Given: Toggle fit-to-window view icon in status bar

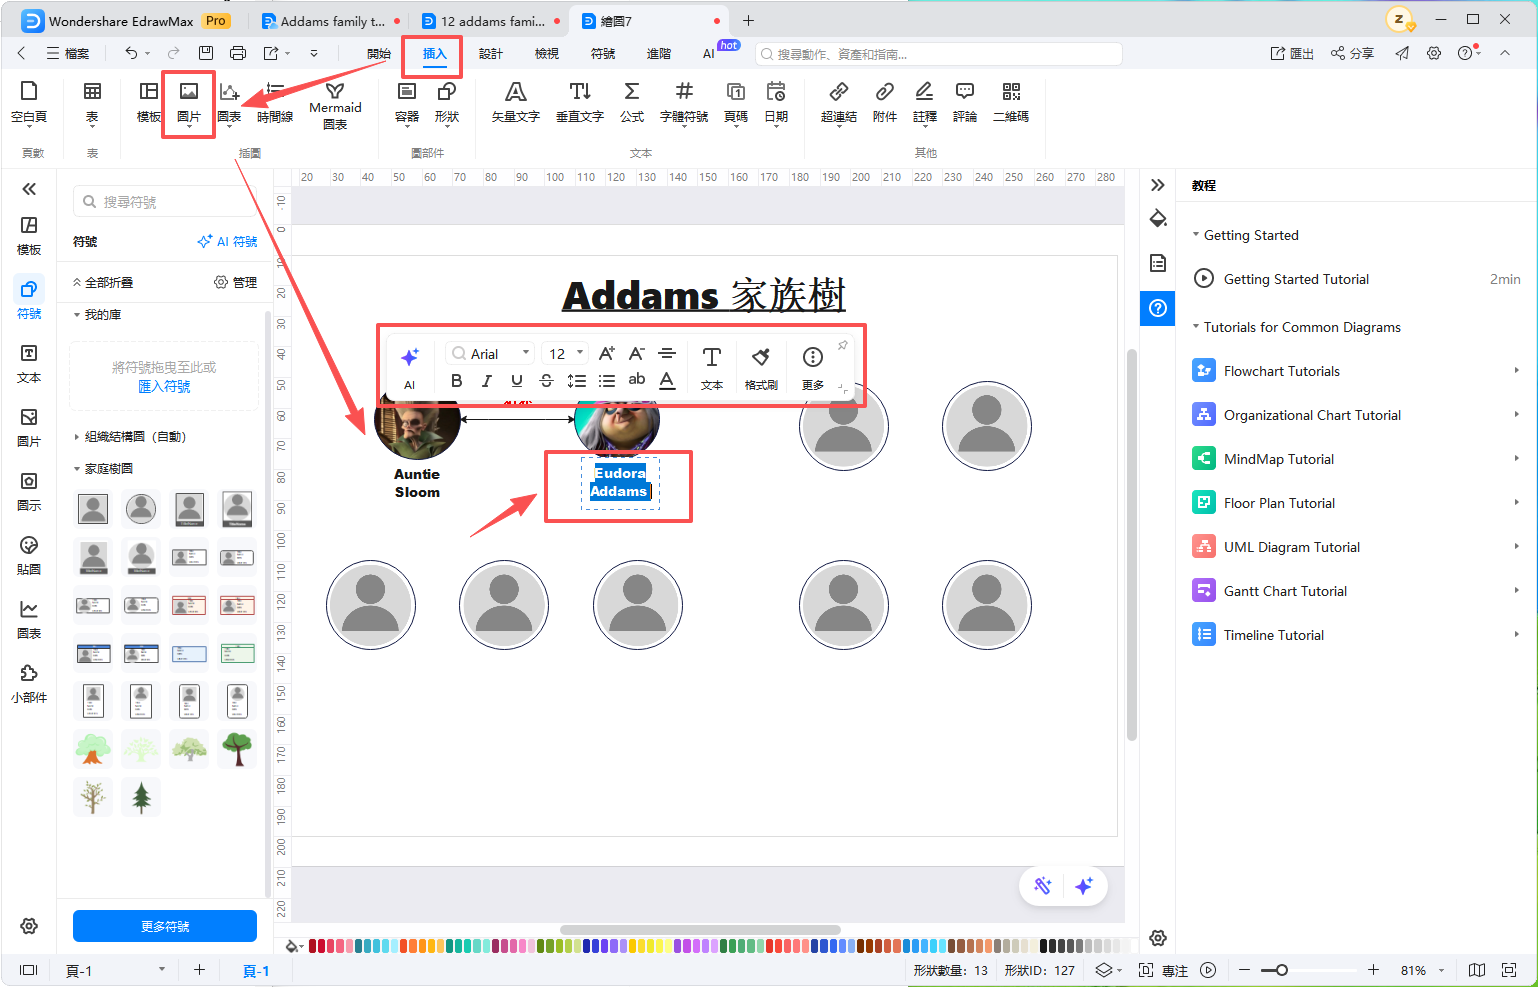Looking at the screenshot, I should click(1508, 970).
